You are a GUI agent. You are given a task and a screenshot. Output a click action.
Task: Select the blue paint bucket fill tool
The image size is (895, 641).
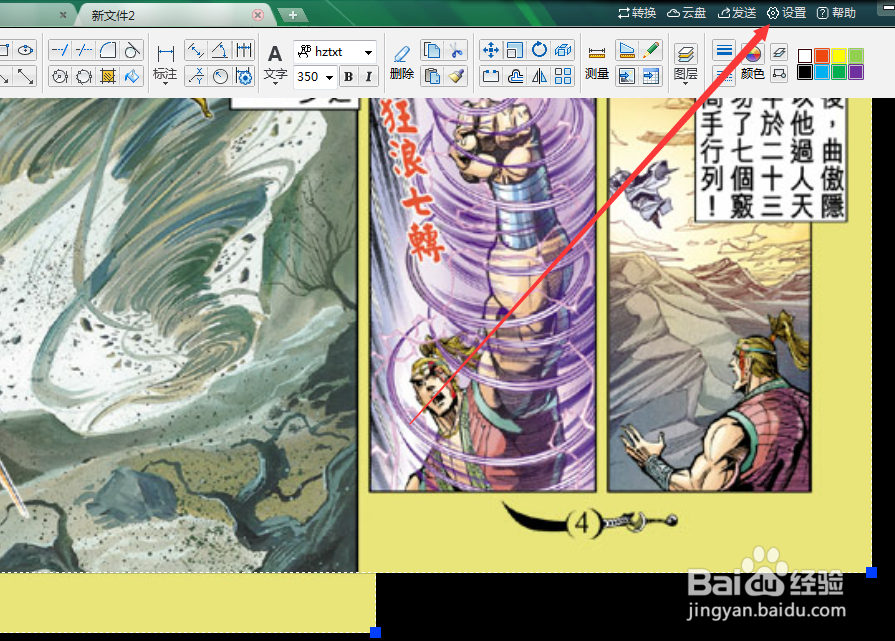pos(132,76)
